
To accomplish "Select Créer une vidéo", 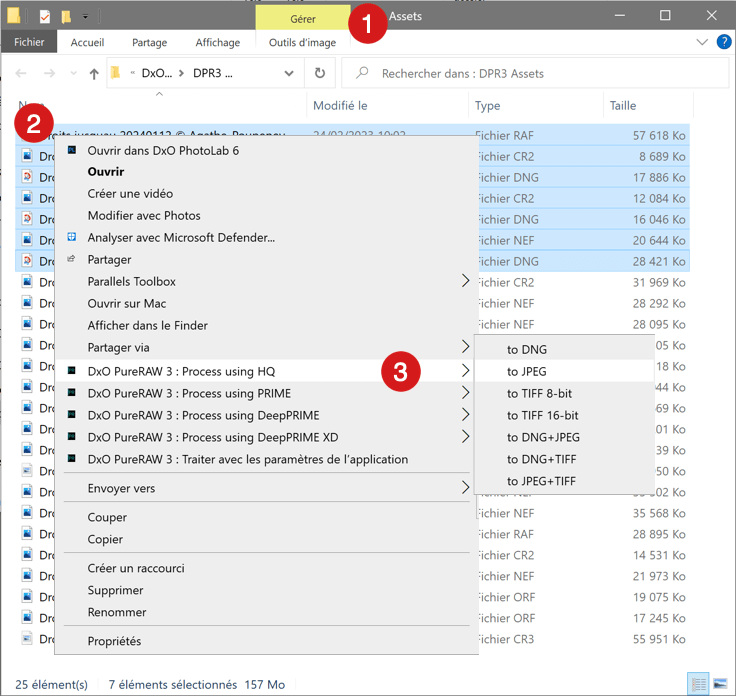I will click(130, 194).
